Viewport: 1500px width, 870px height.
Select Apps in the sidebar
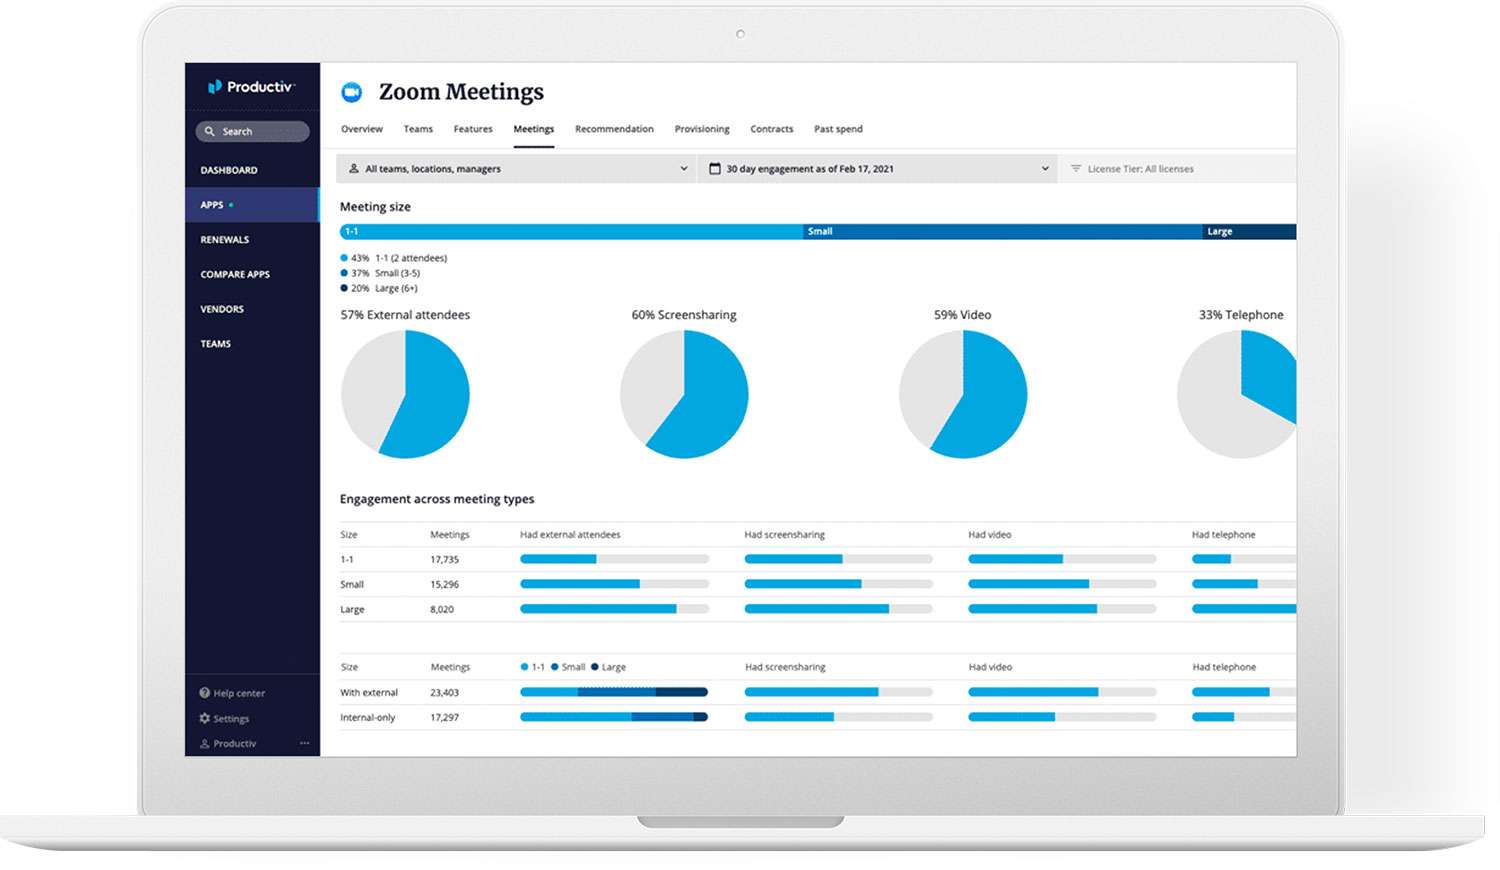[252, 205]
